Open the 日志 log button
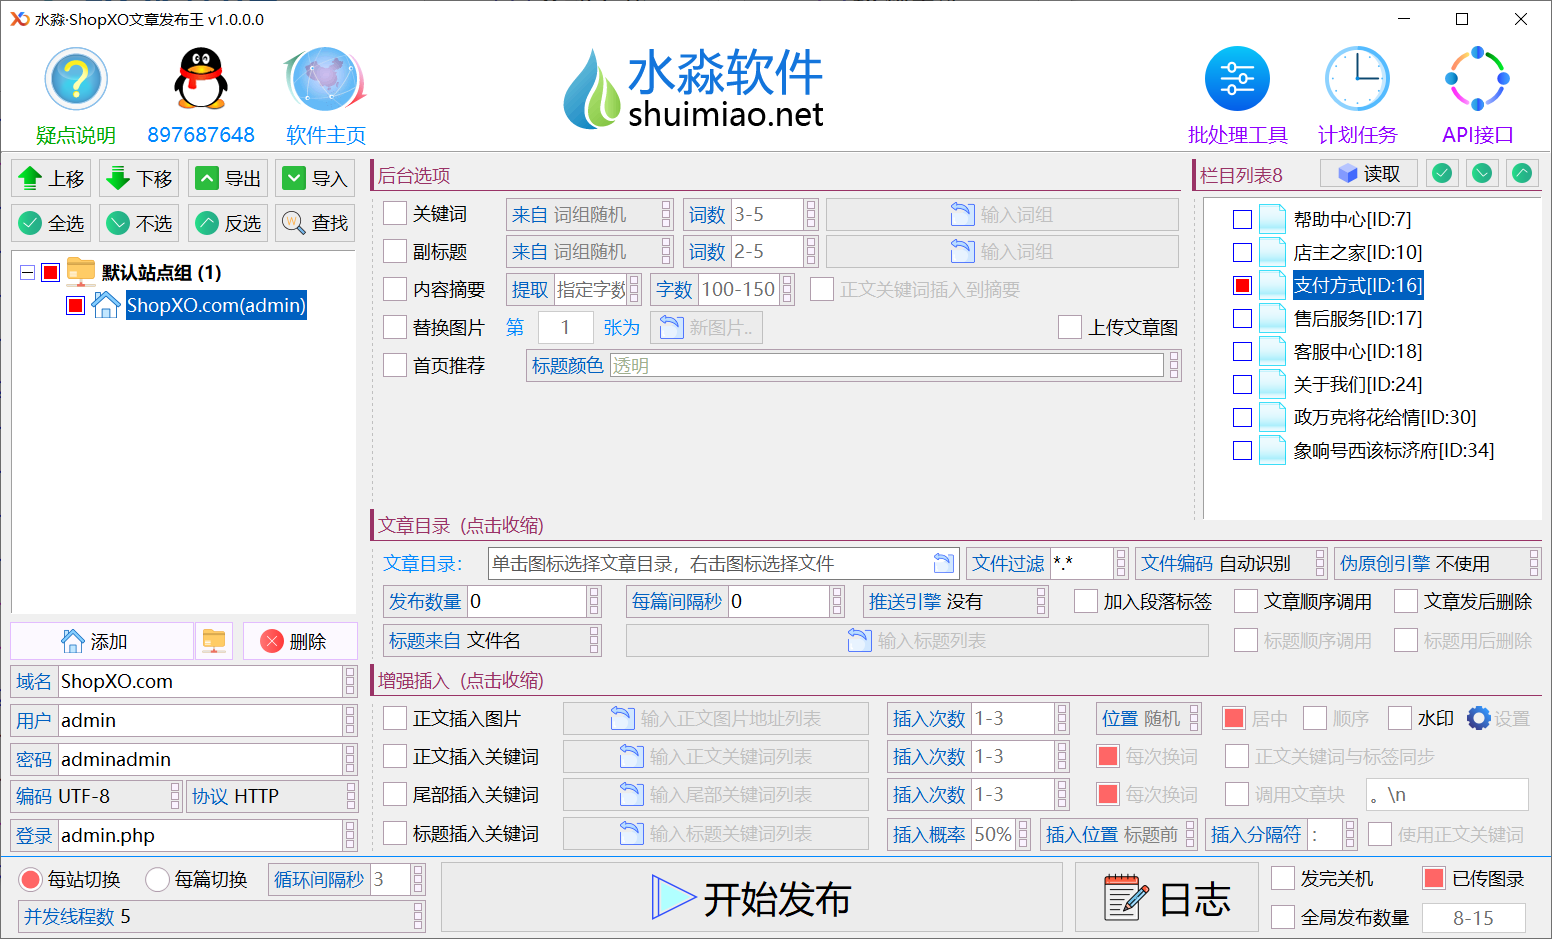The width and height of the screenshot is (1552, 939). (1166, 898)
